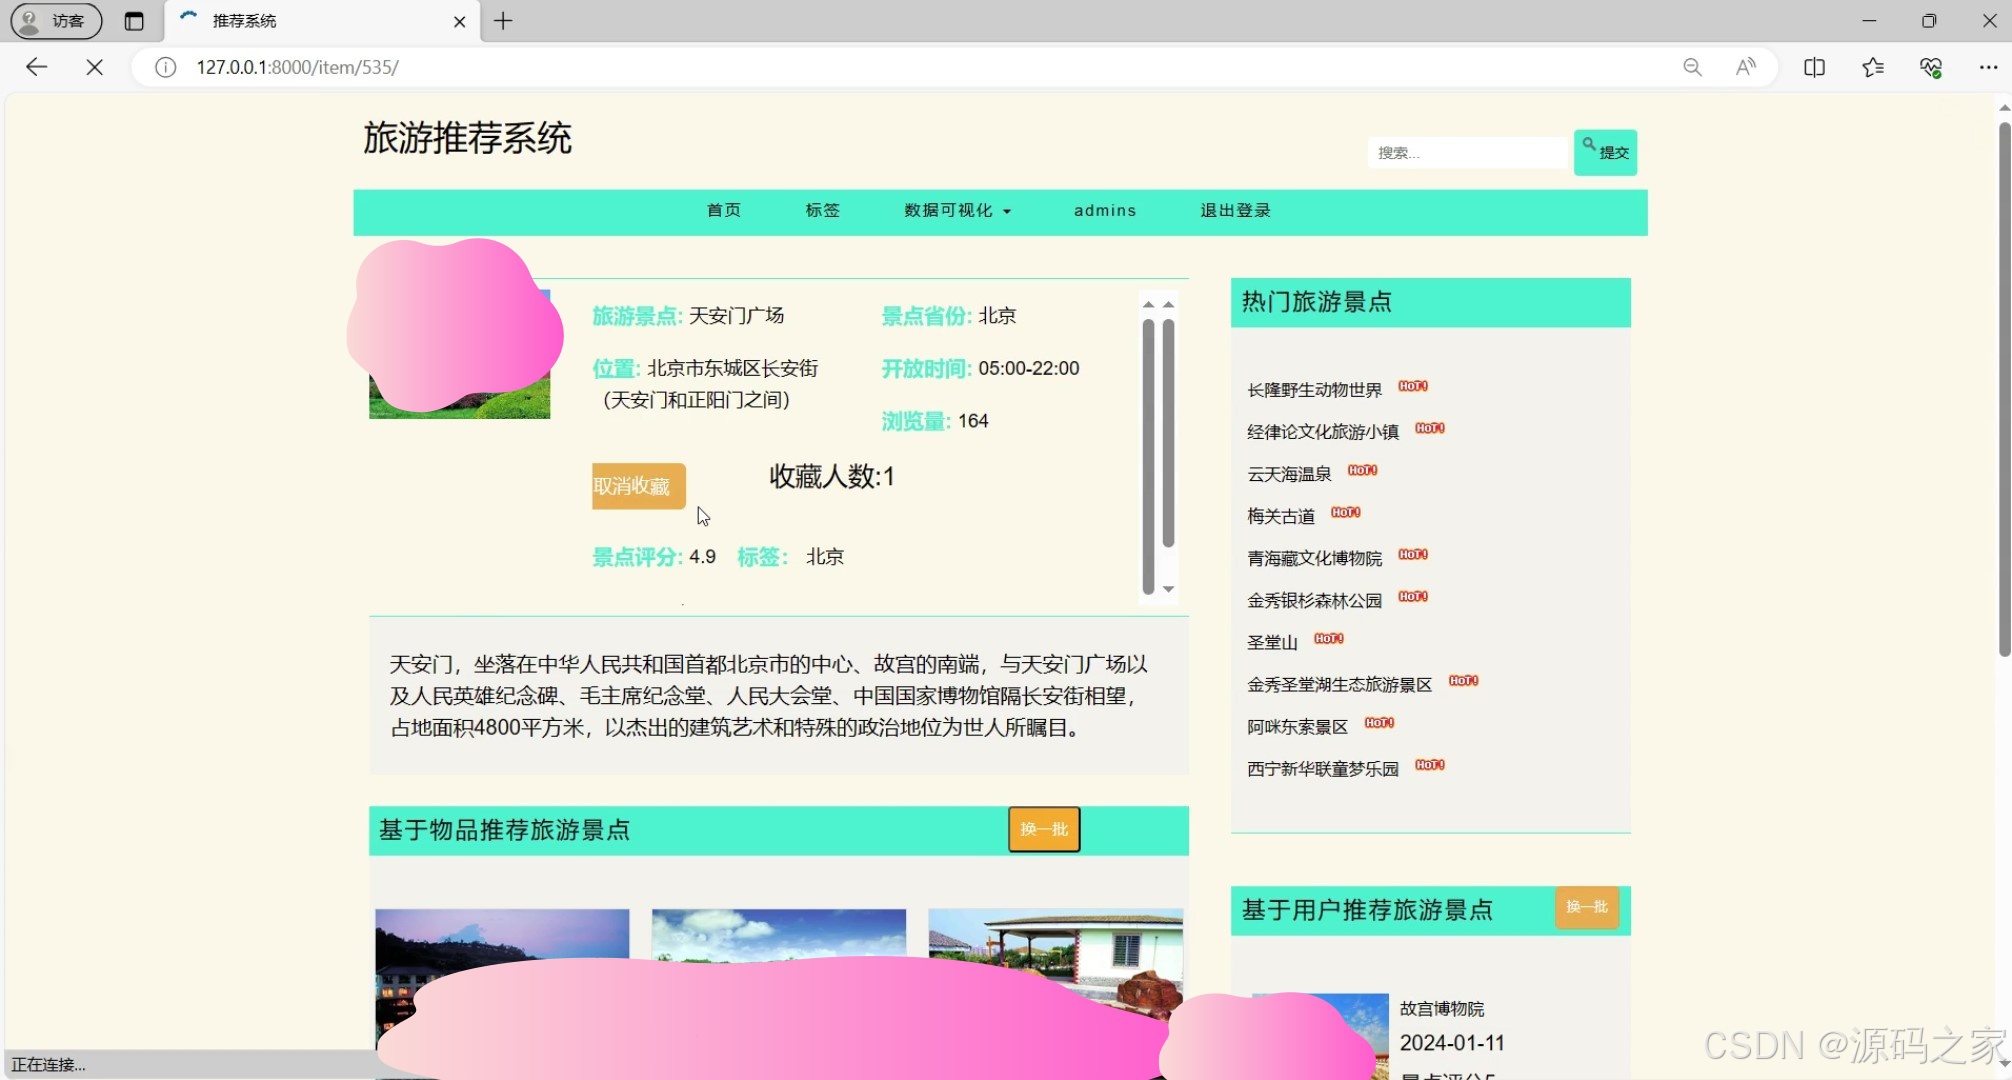Select the 首页 menu item
Image resolution: width=2012 pixels, height=1080 pixels.
[722, 211]
